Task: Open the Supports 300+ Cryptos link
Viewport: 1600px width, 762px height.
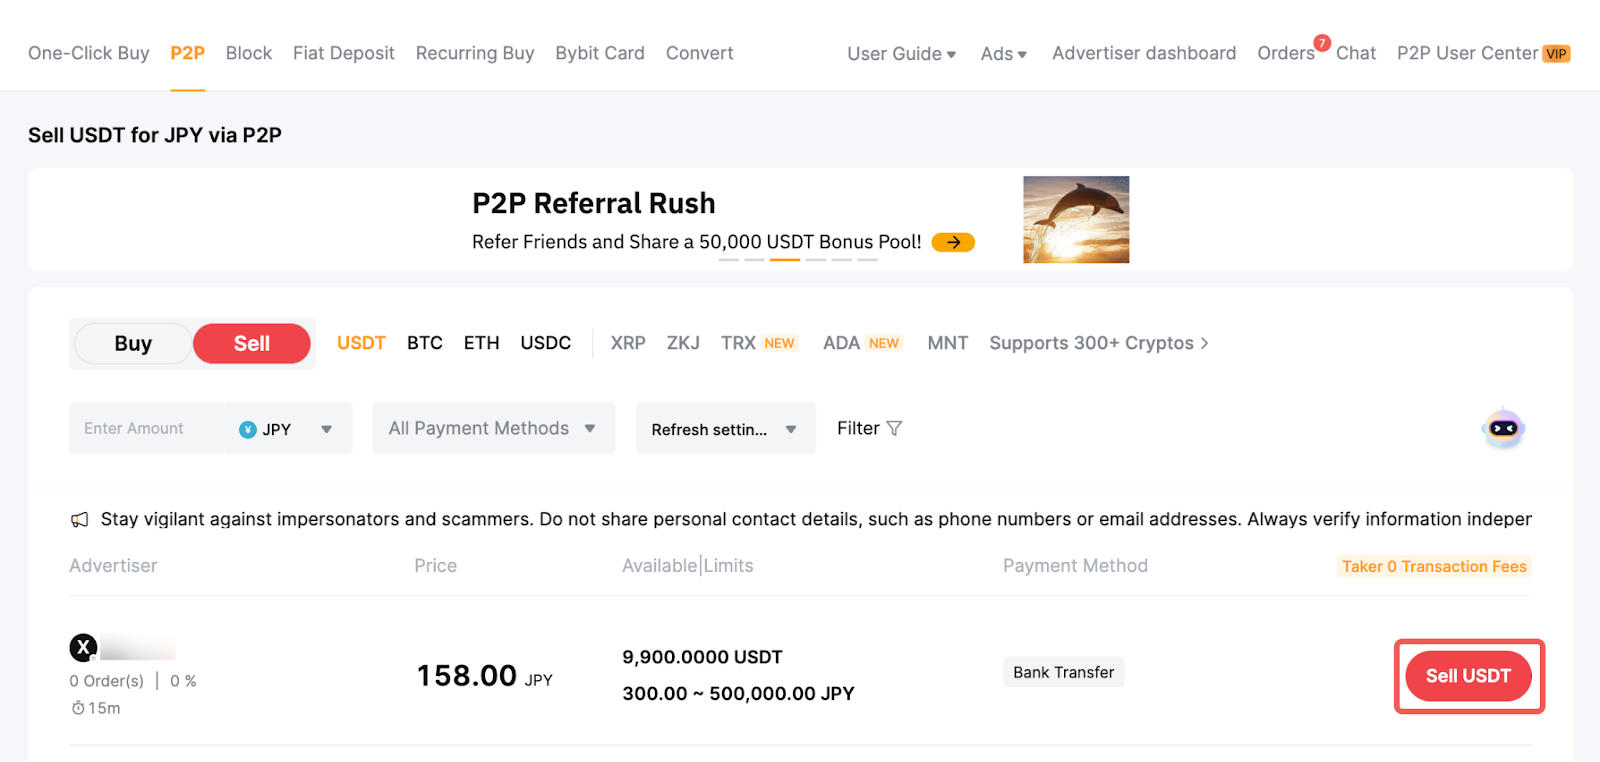Action: (x=1098, y=343)
